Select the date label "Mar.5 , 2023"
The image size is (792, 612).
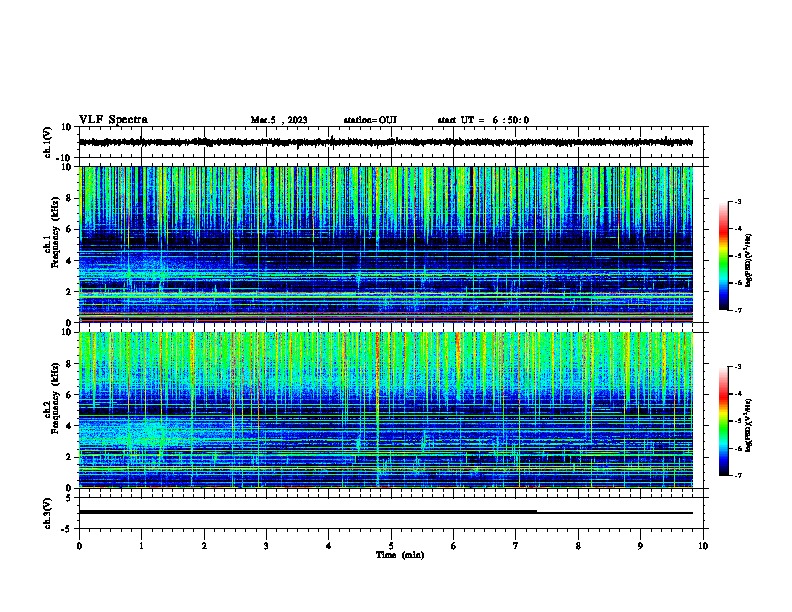coord(279,120)
